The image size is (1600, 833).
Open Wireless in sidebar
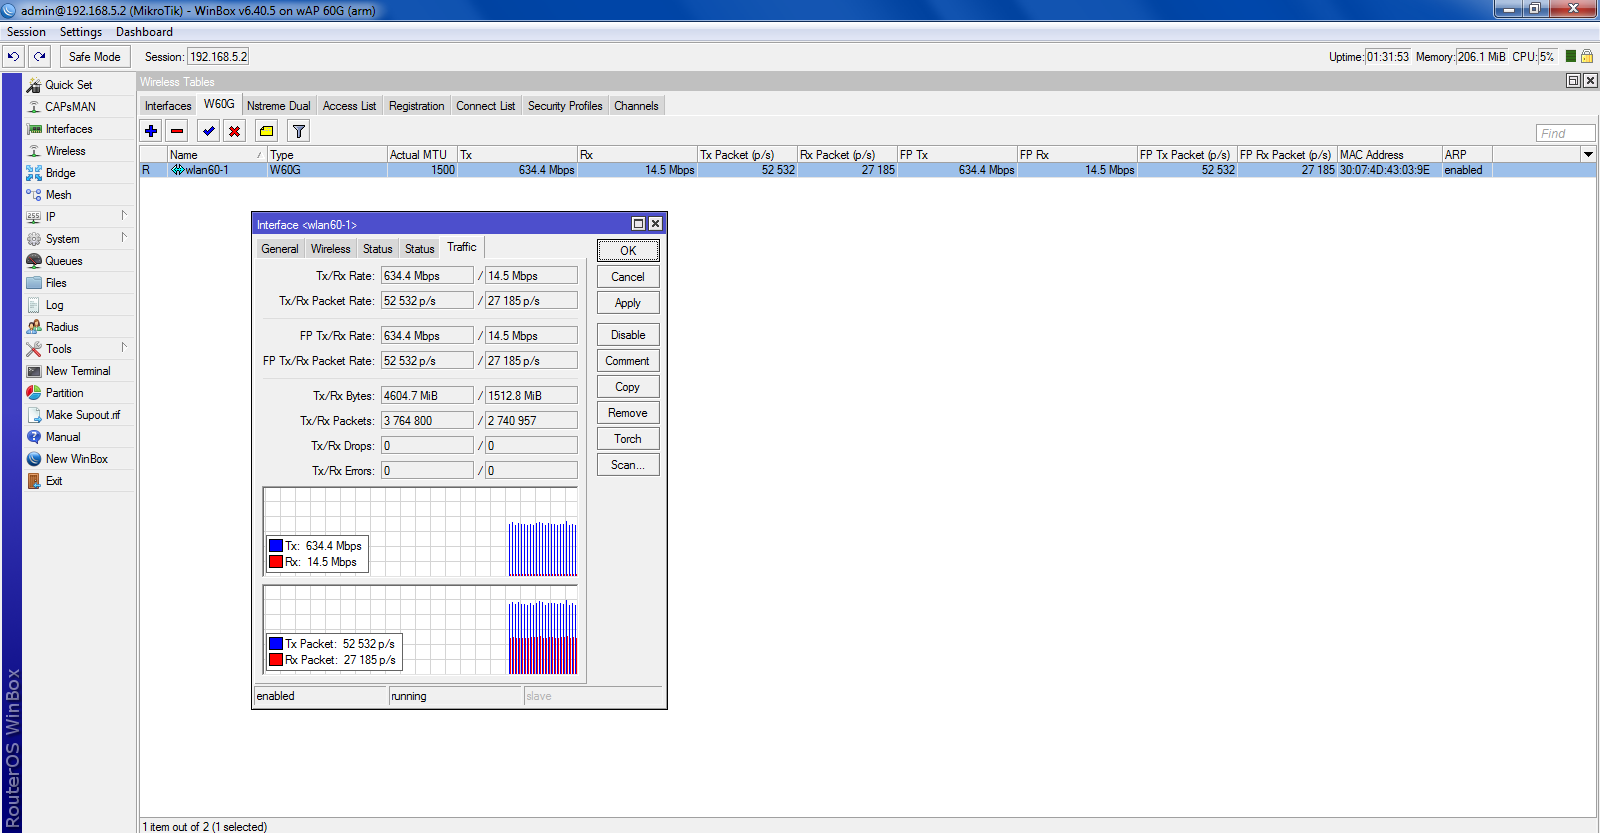65,151
